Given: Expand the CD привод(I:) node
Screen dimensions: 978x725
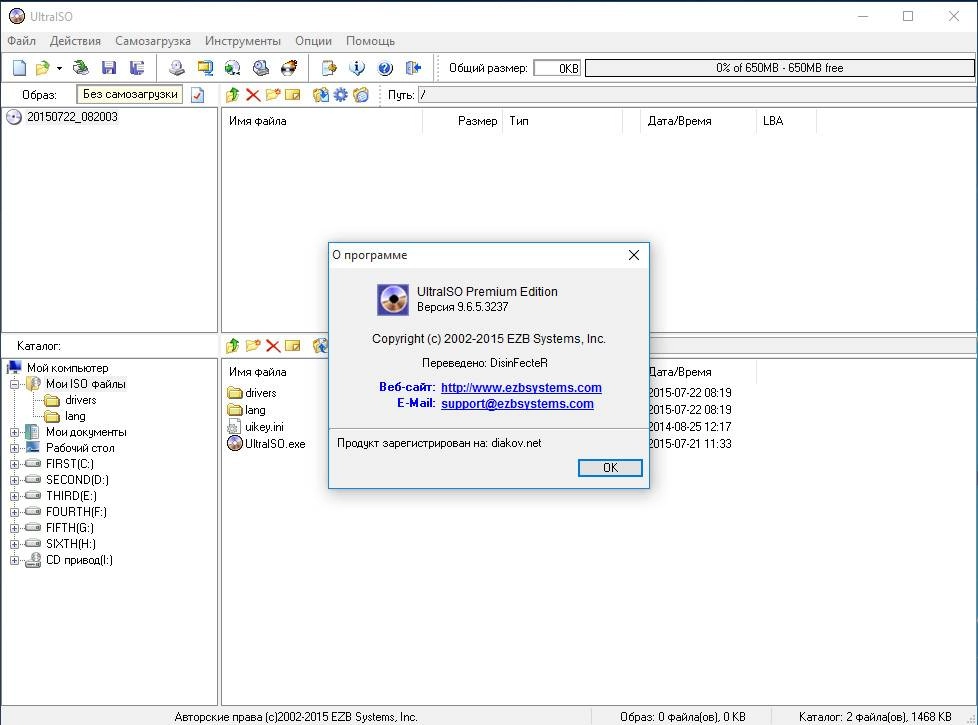Looking at the screenshot, I should [x=14, y=560].
